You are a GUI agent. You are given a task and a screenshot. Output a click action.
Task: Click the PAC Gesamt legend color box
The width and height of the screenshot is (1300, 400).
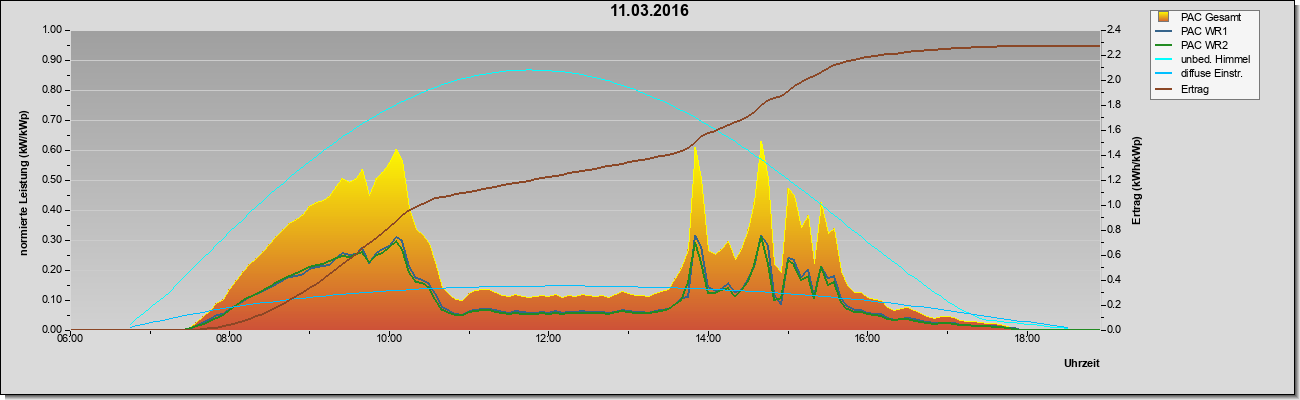coord(1164,17)
